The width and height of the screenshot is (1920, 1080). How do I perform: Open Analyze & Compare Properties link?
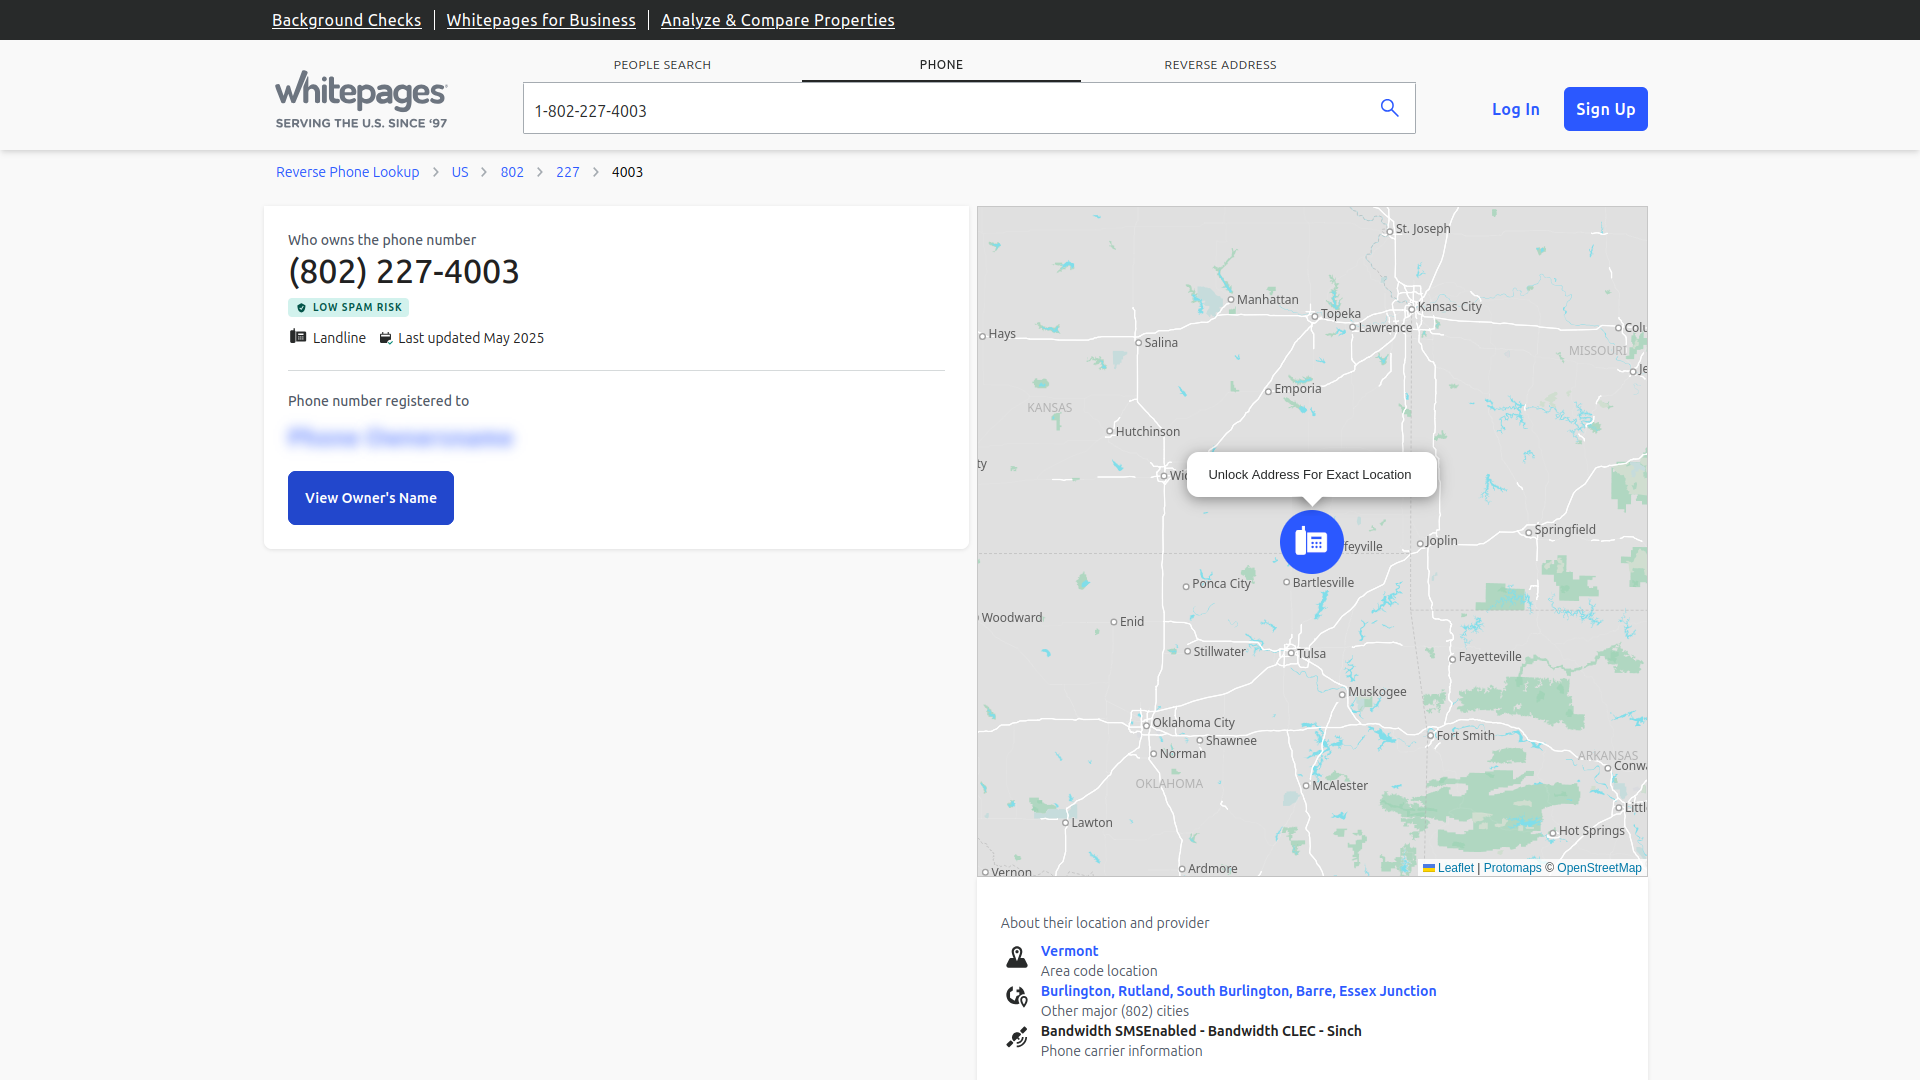click(777, 20)
